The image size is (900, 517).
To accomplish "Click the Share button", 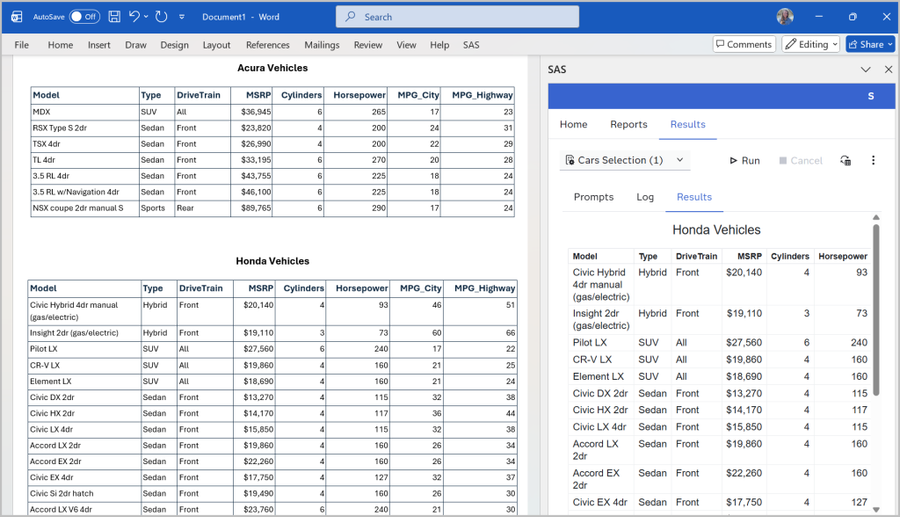I will pyautogui.click(x=870, y=44).
